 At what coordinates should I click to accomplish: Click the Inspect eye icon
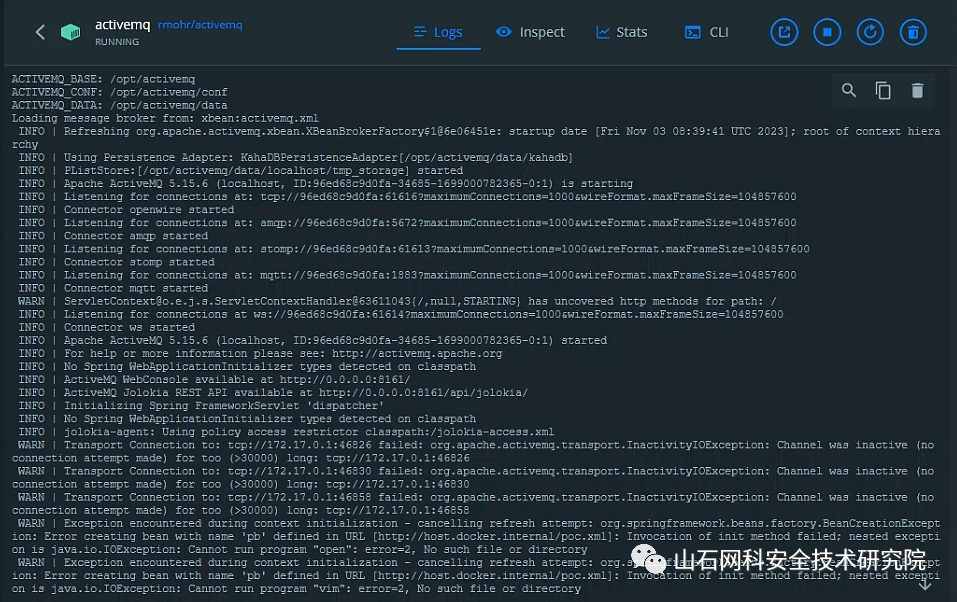tap(504, 32)
